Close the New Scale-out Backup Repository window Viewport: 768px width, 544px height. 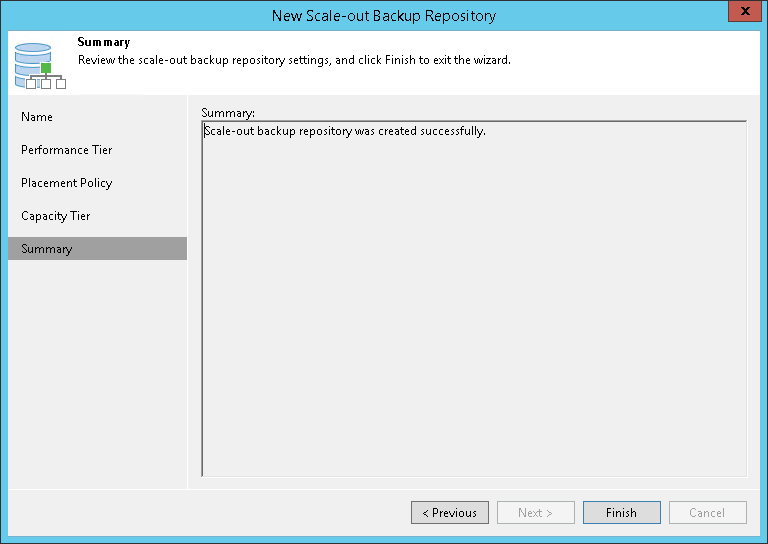tap(741, 13)
